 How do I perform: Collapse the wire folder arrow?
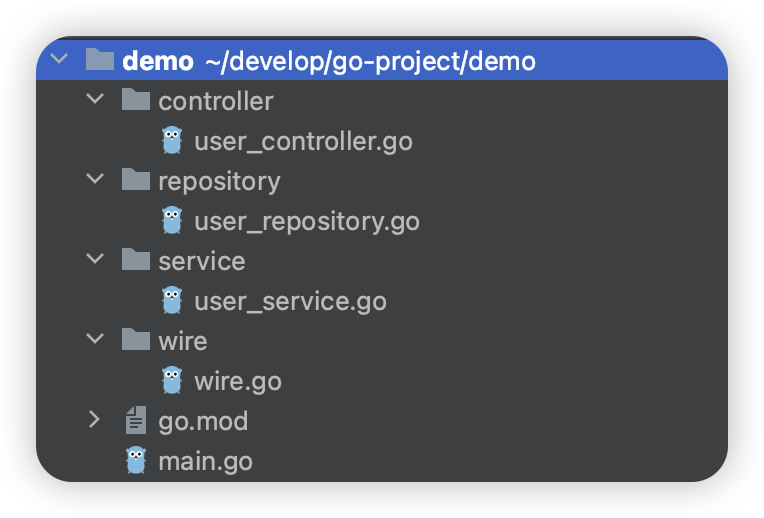pyautogui.click(x=95, y=340)
